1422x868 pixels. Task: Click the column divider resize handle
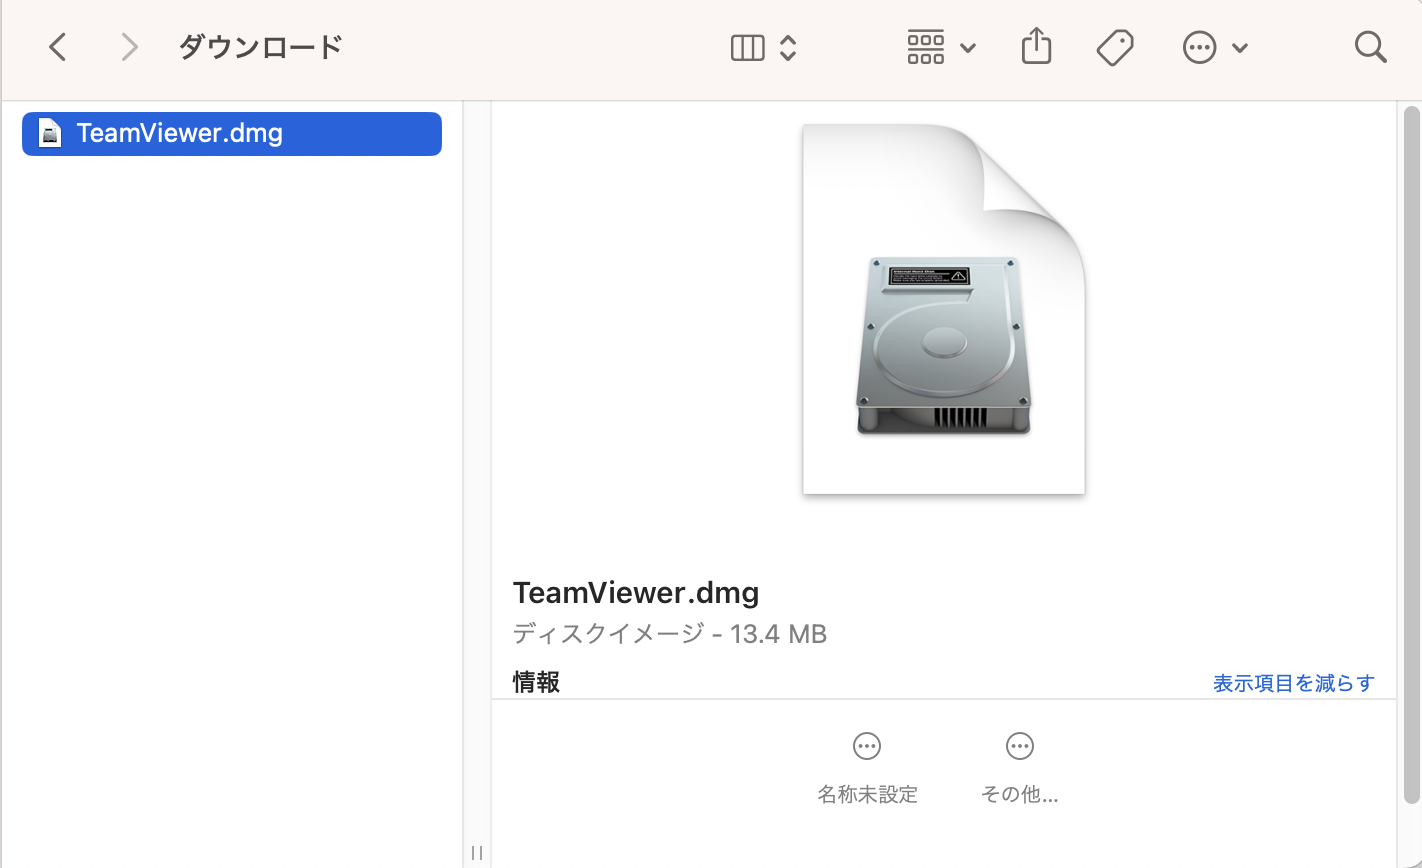pyautogui.click(x=477, y=852)
